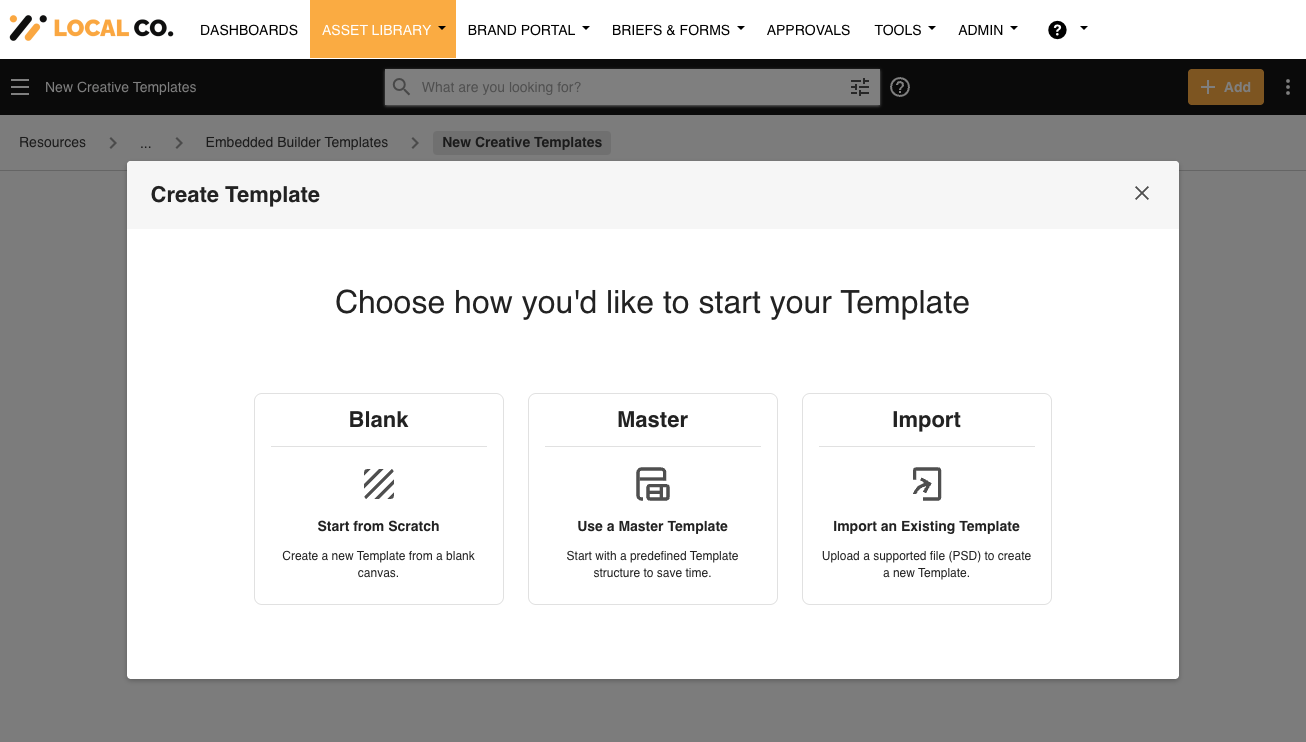This screenshot has width=1306, height=742.
Task: Click the search help question icon
Action: pyautogui.click(x=900, y=87)
